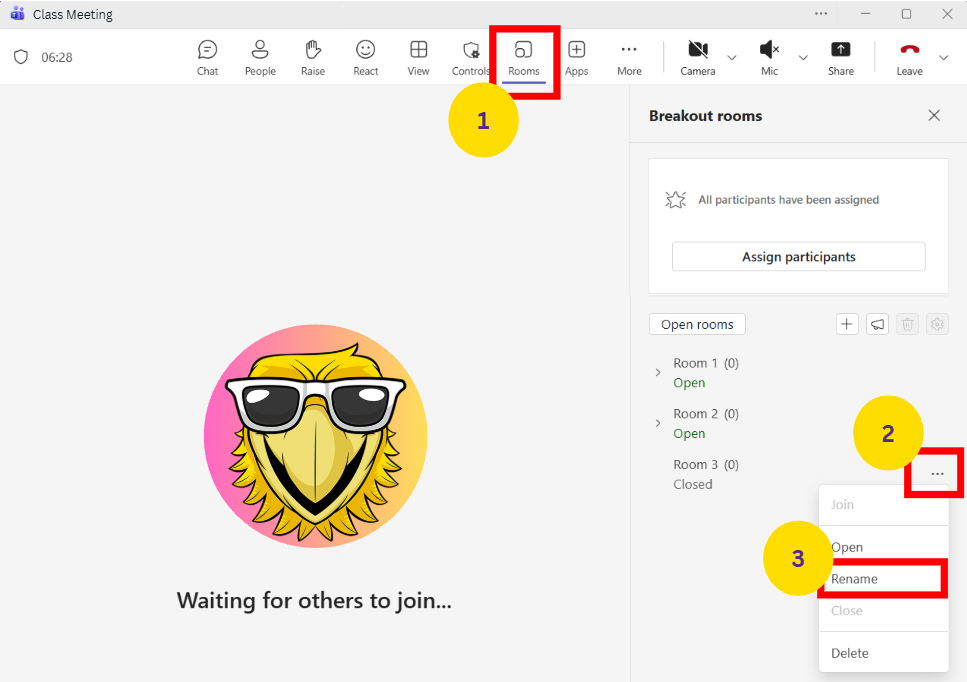
Task: Choose Delete in the room menu
Action: tap(850, 653)
